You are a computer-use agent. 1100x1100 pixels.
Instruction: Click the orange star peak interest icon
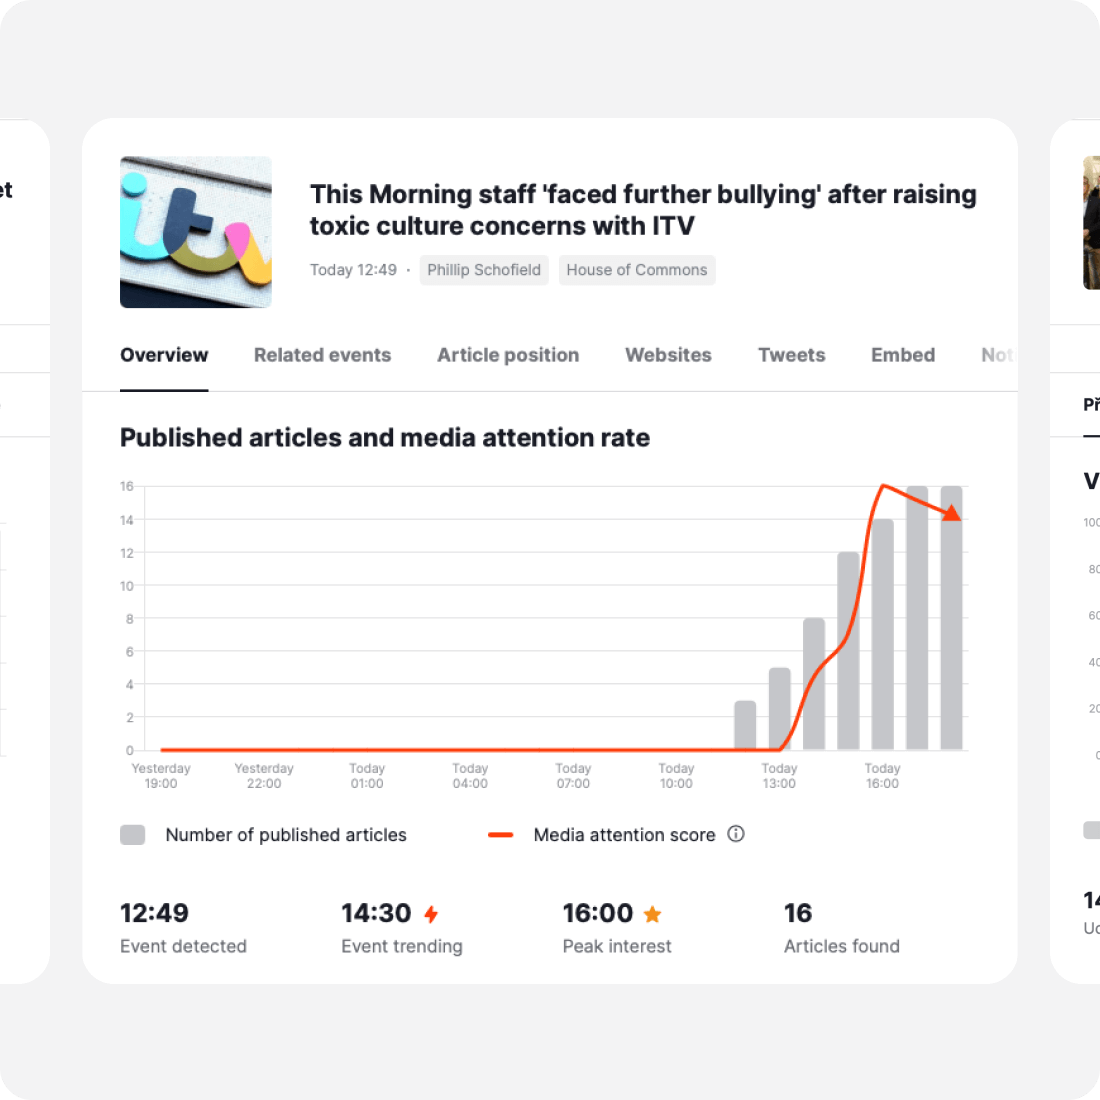(652, 914)
